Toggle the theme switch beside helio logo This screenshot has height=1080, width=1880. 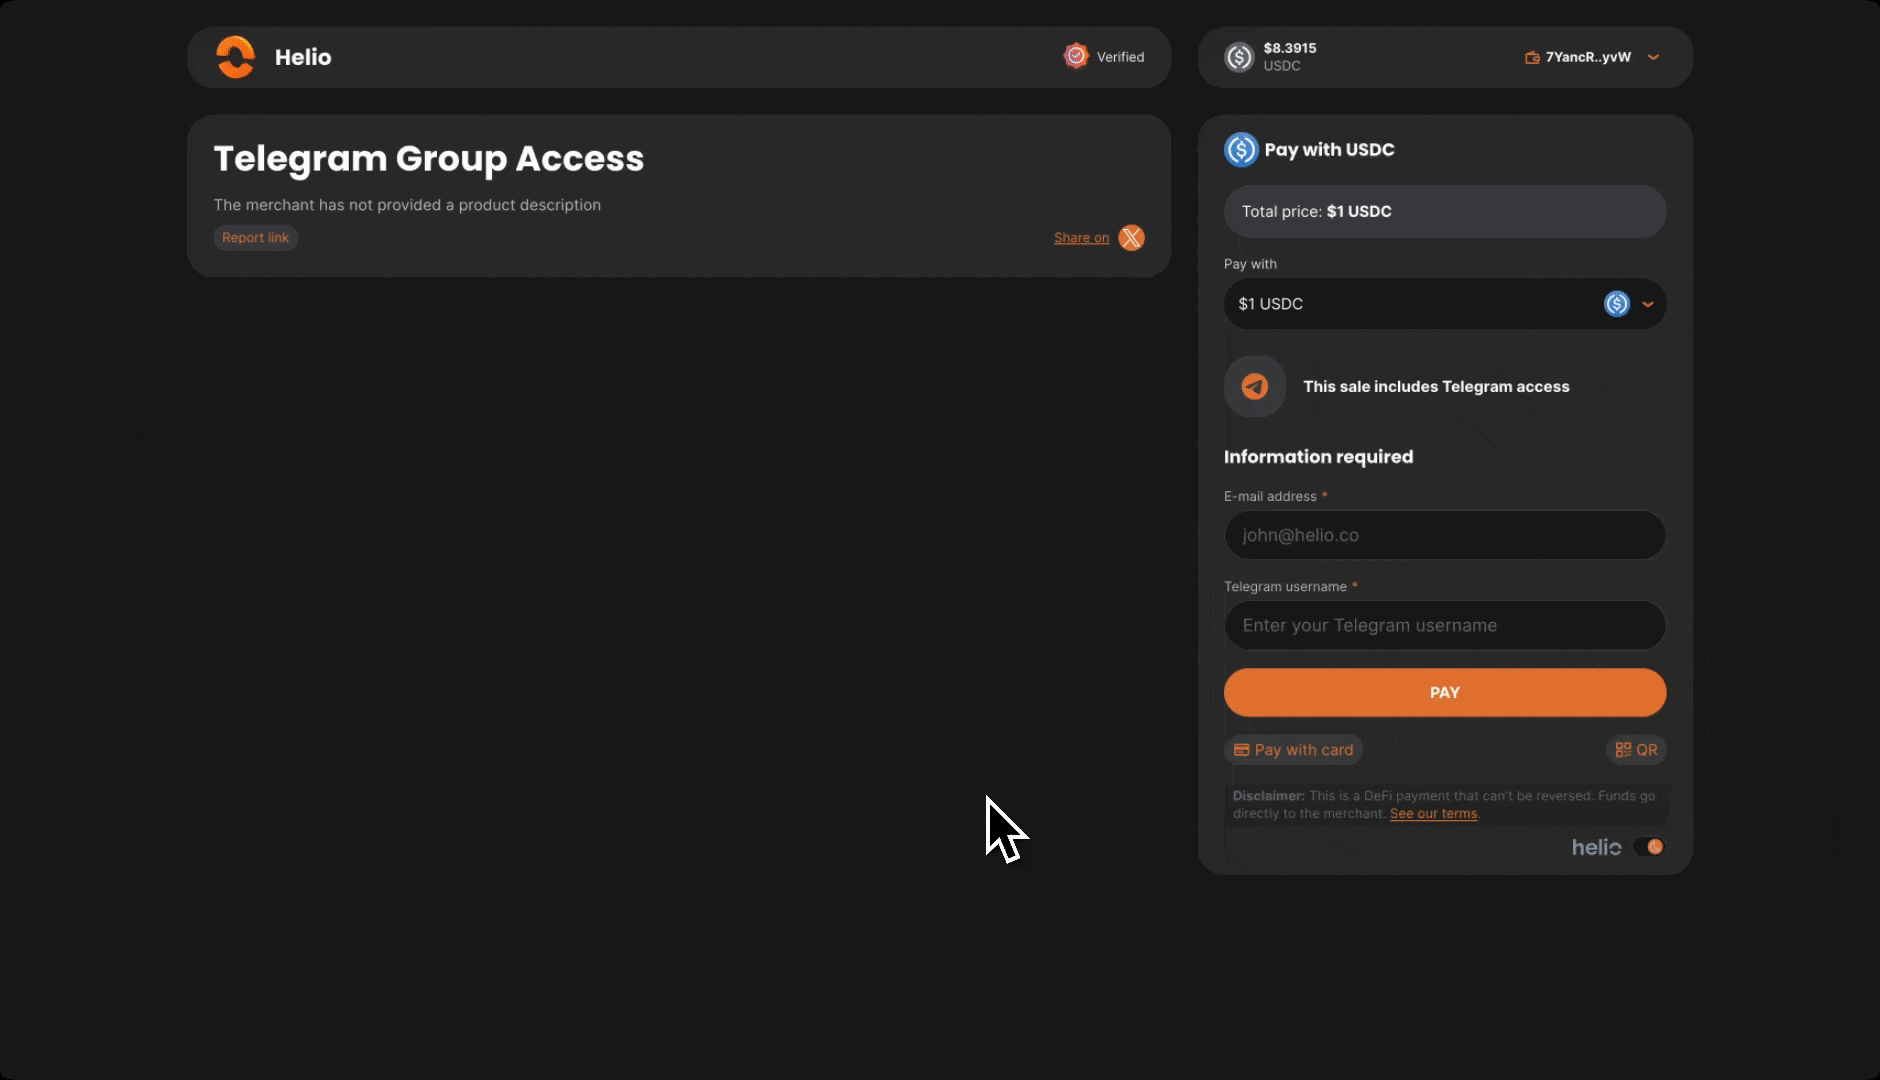click(x=1648, y=847)
